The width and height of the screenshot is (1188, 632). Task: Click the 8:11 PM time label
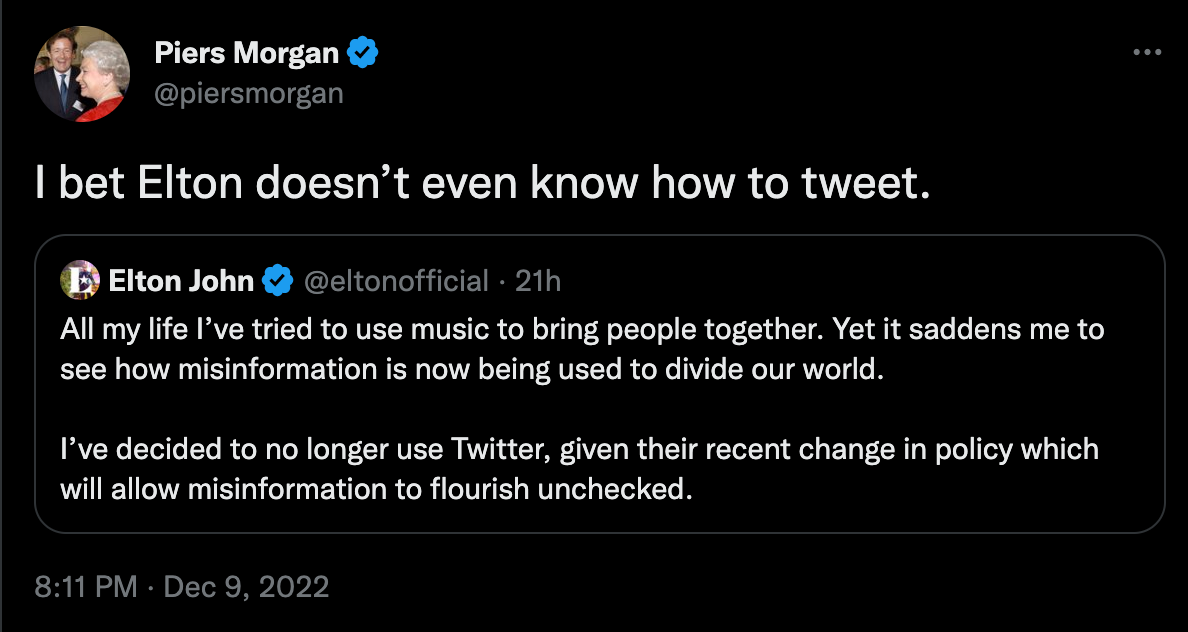(x=85, y=588)
